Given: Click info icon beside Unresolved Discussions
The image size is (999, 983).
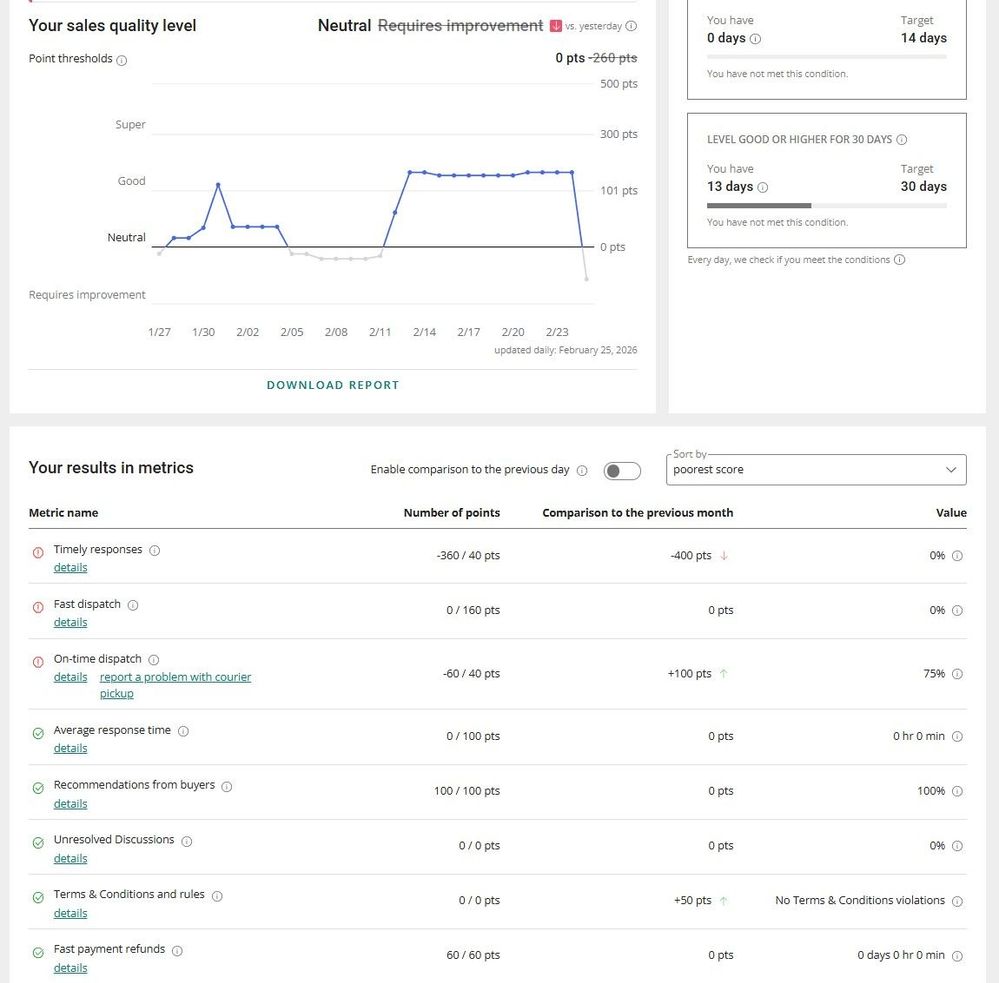Looking at the screenshot, I should [x=187, y=841].
